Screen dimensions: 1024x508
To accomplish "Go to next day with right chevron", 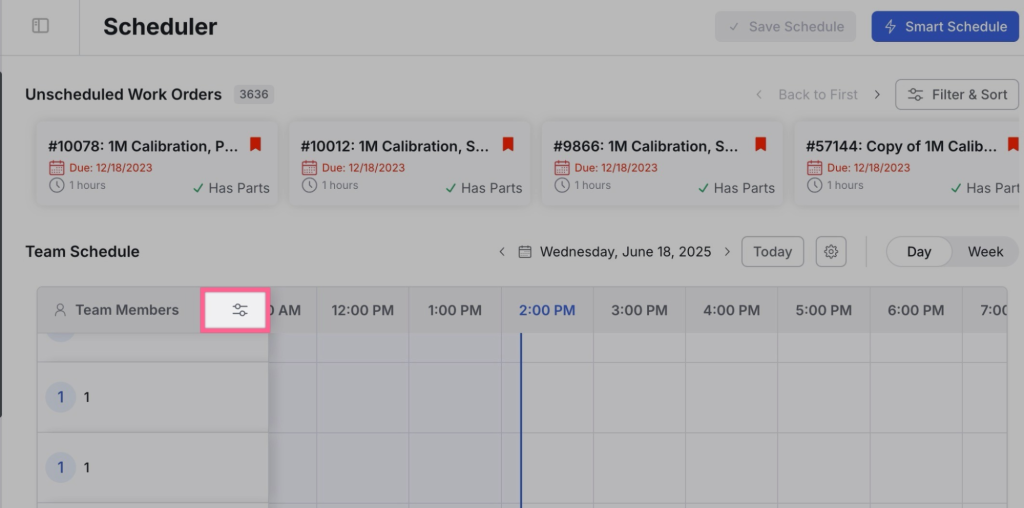I will tap(727, 252).
